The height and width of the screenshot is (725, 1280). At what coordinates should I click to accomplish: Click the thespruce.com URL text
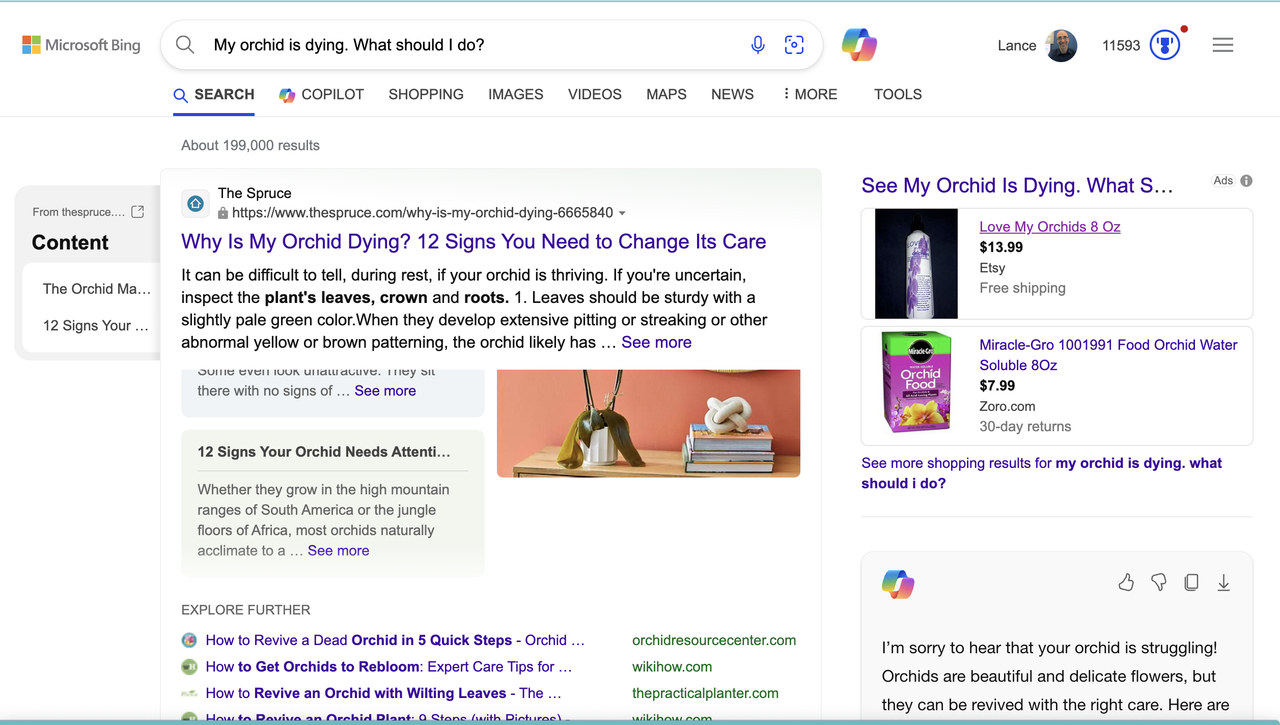(422, 213)
